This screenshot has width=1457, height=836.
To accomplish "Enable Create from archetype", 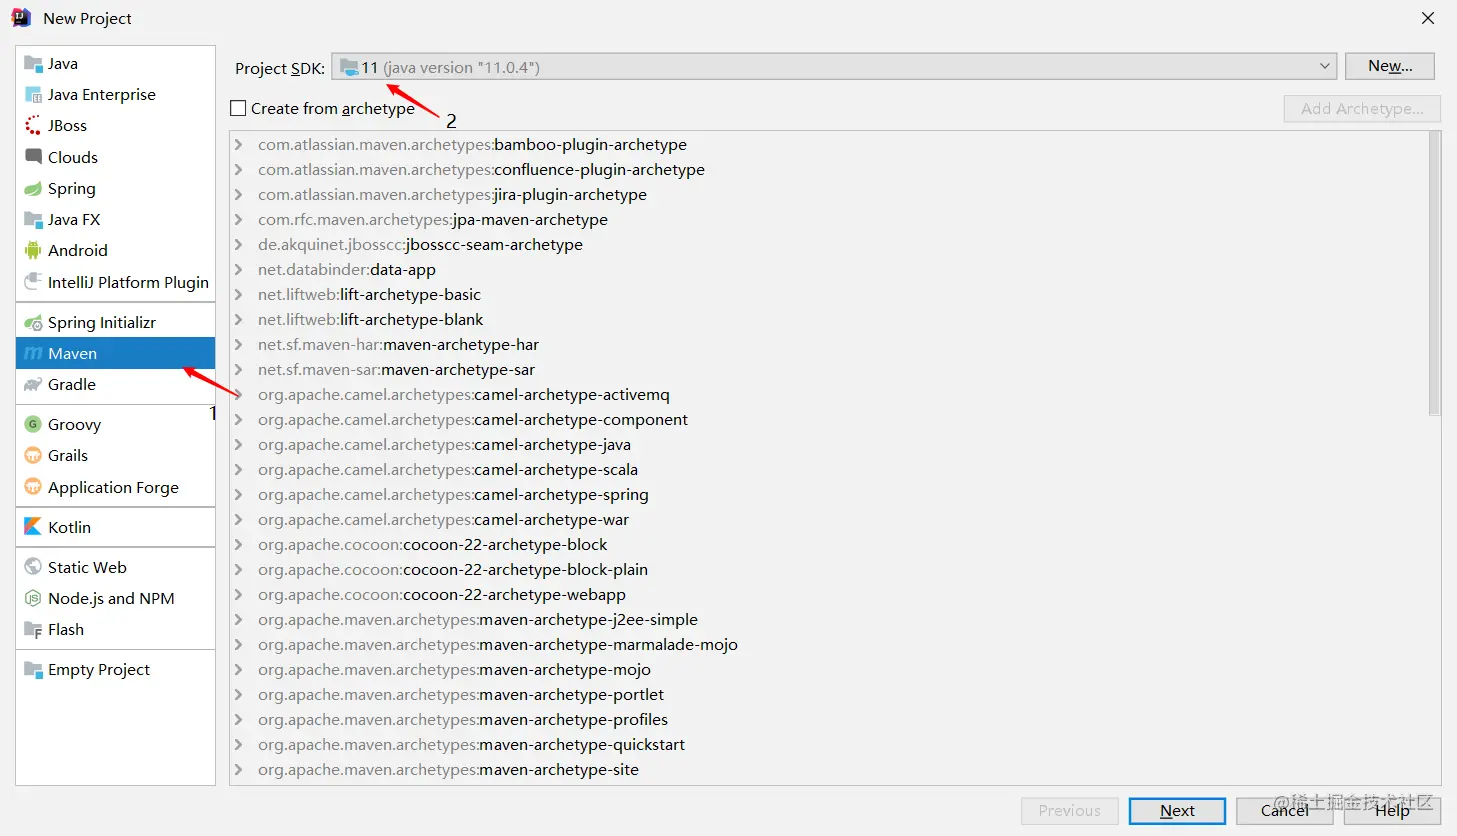I will [x=237, y=108].
